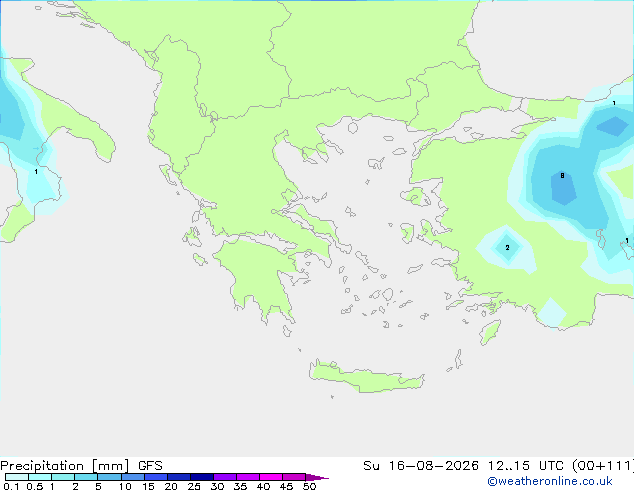Pick the 40–45 mm magenta legend swatch
The width and height of the screenshot is (634, 490).
pyautogui.click(x=271, y=477)
